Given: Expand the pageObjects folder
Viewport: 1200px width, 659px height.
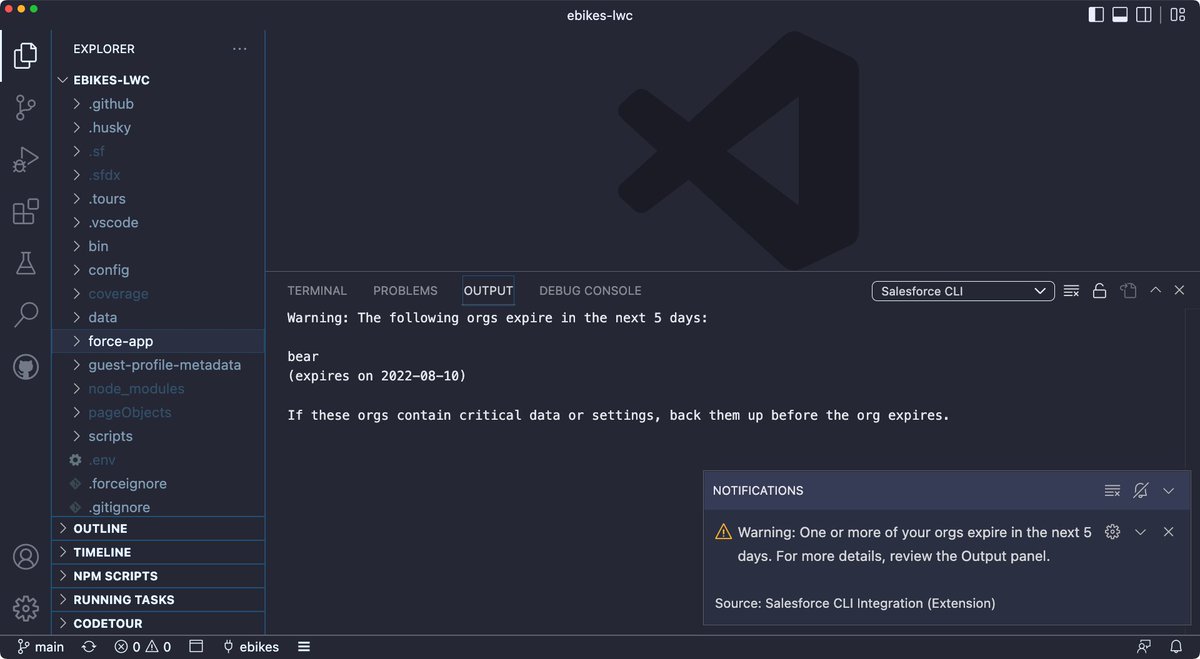Looking at the screenshot, I should click(158, 413).
